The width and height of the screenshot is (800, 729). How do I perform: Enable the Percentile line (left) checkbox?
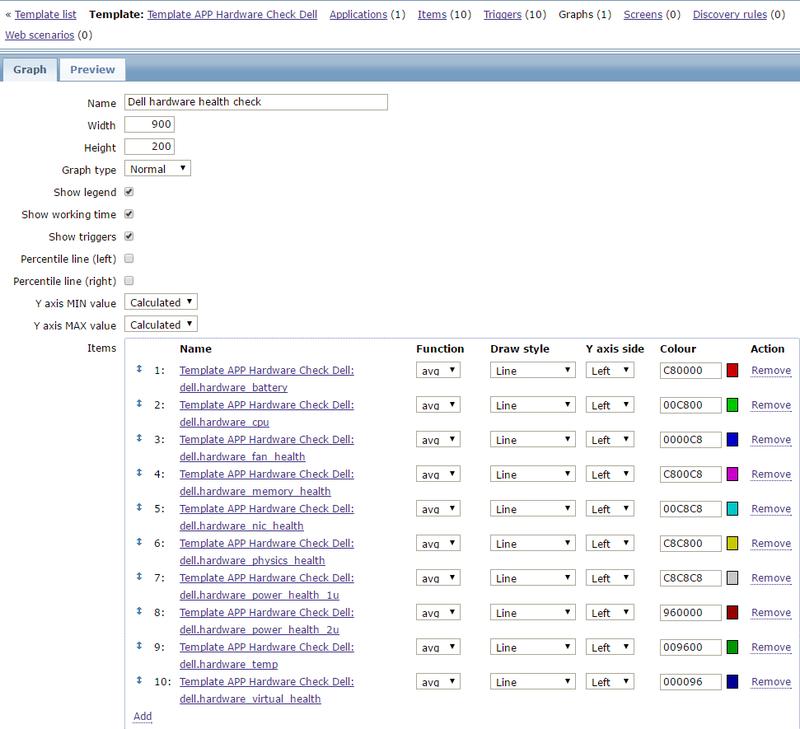(129, 258)
